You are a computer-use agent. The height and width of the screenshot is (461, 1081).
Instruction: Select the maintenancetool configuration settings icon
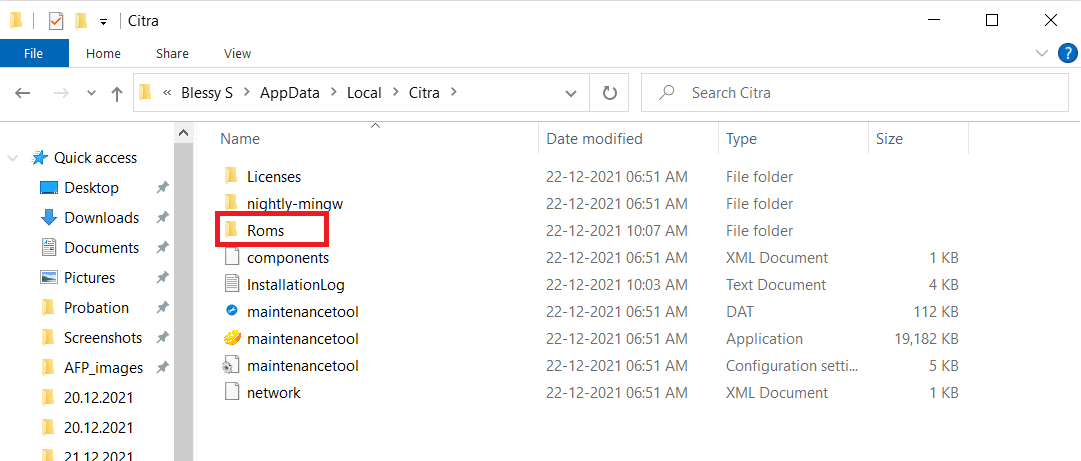pyautogui.click(x=231, y=366)
